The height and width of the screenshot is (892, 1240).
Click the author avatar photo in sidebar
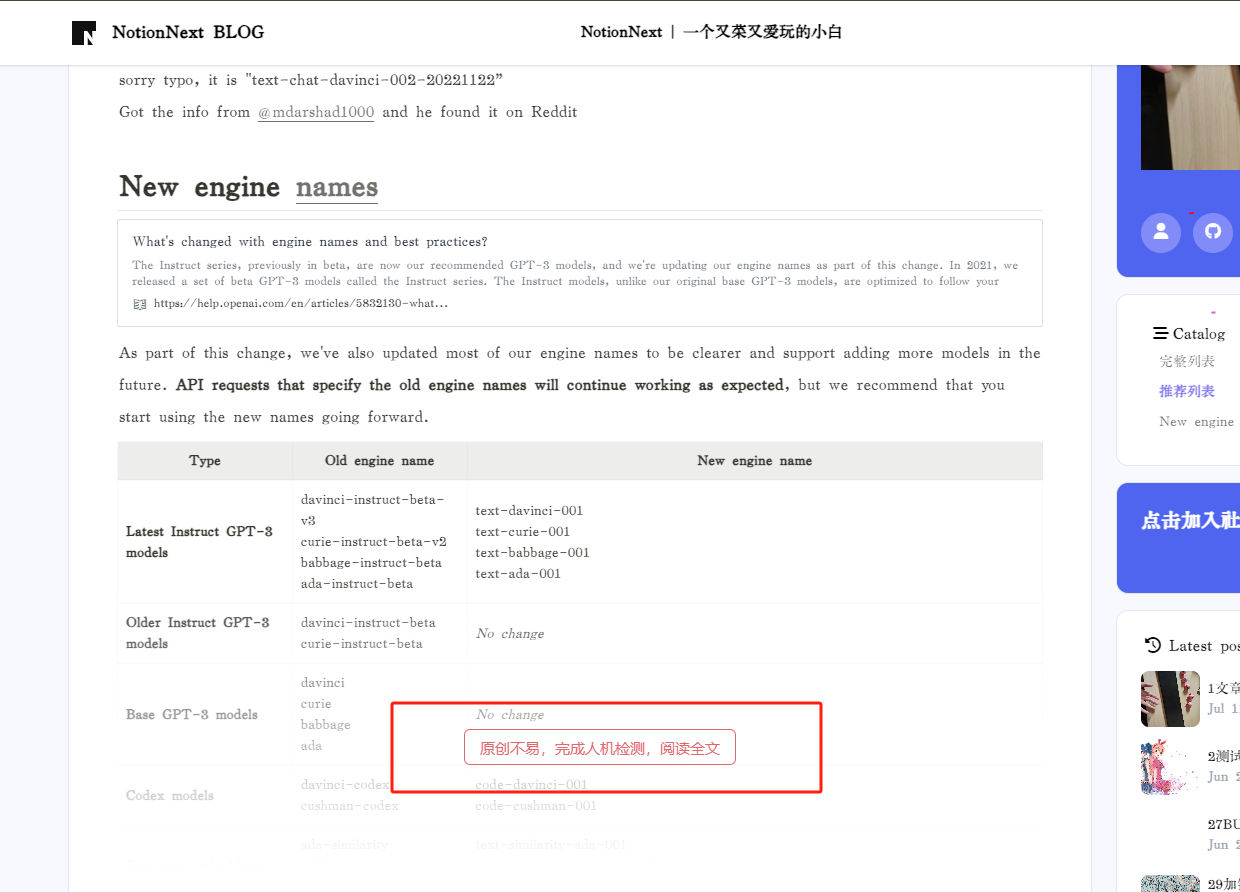pos(1190,117)
